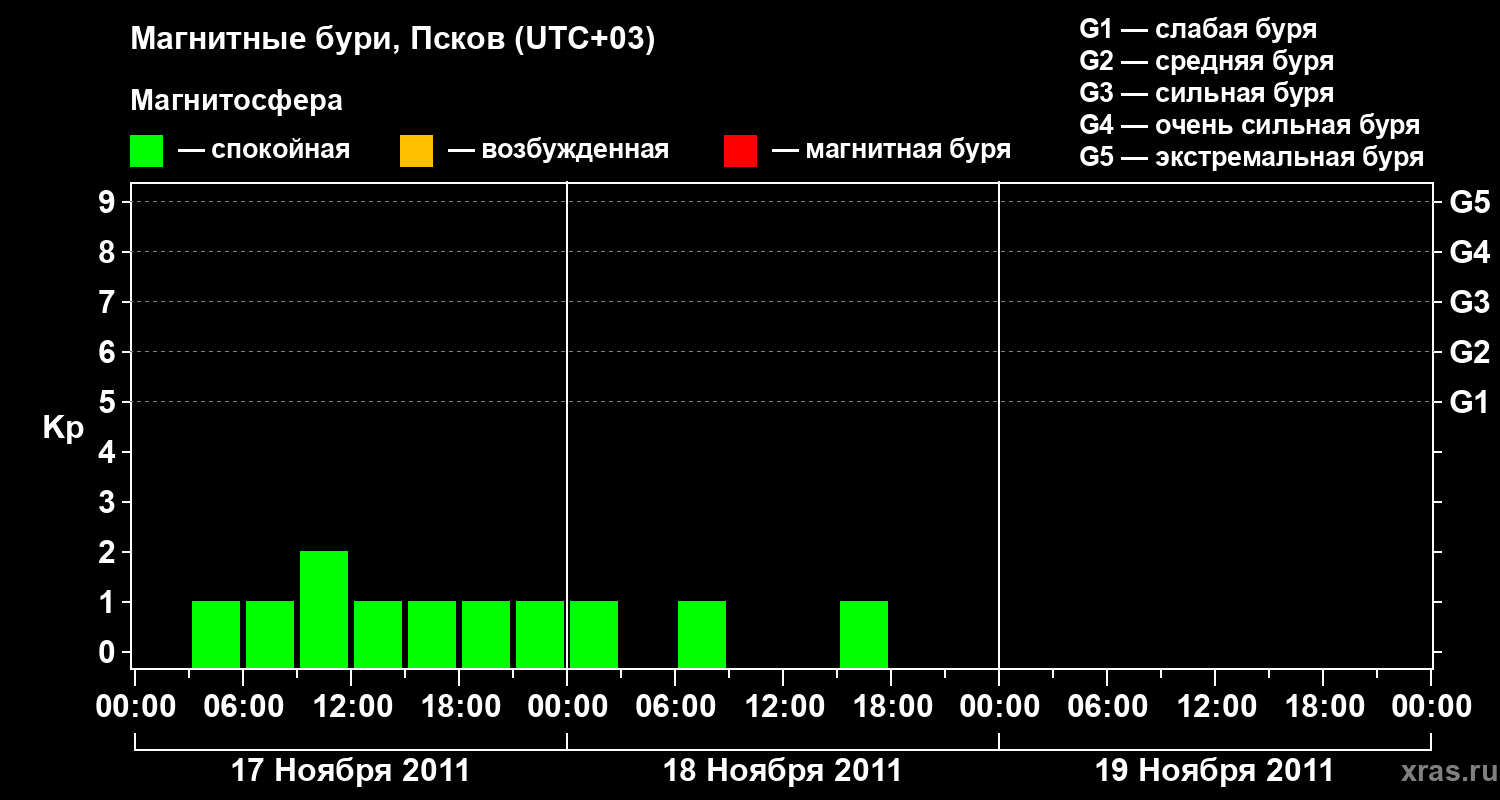
Task: Click 'G2 — средняя буря' legend line
Action: (x=1206, y=61)
